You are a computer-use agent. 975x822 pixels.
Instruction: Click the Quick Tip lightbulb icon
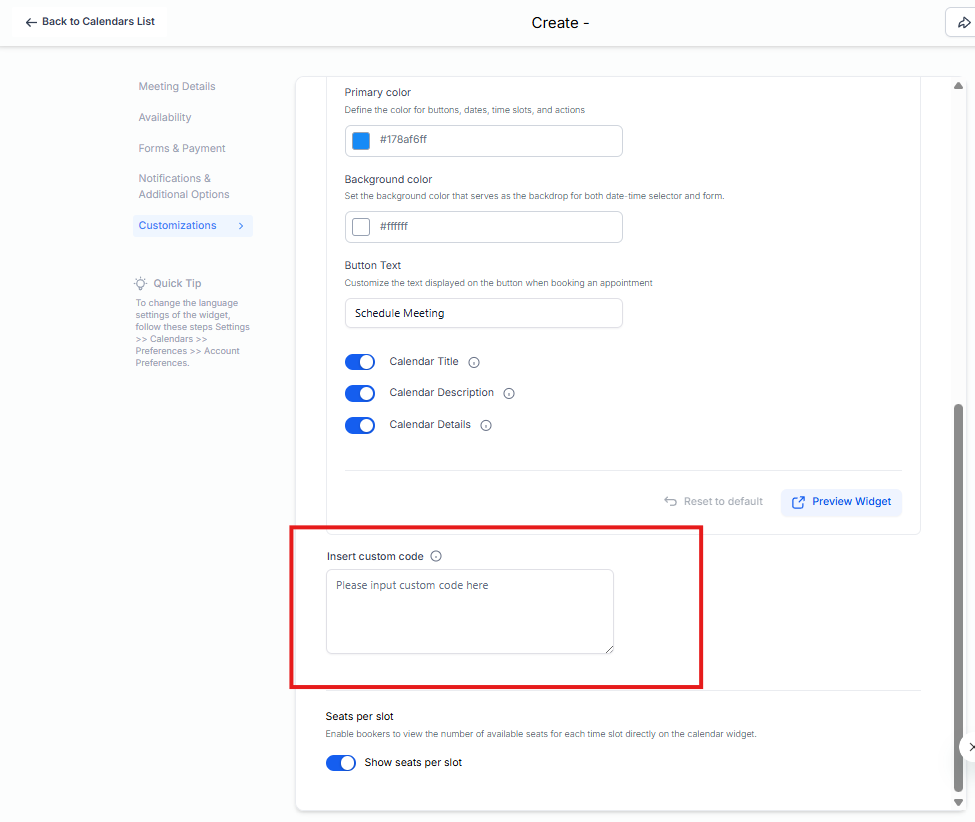click(141, 283)
